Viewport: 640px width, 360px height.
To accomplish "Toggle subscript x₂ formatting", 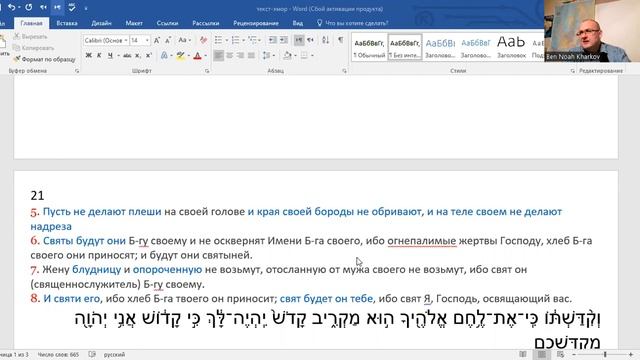I will click(x=138, y=55).
